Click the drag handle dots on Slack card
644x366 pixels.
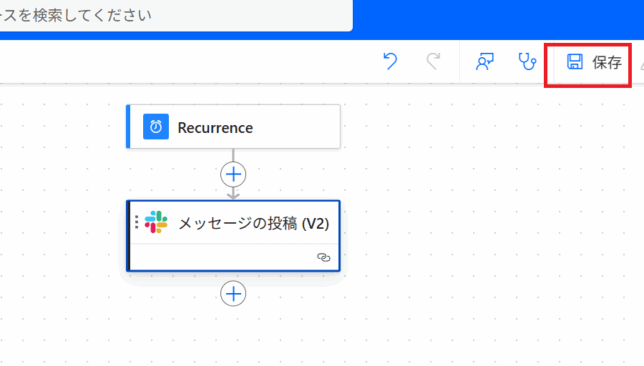(136, 222)
